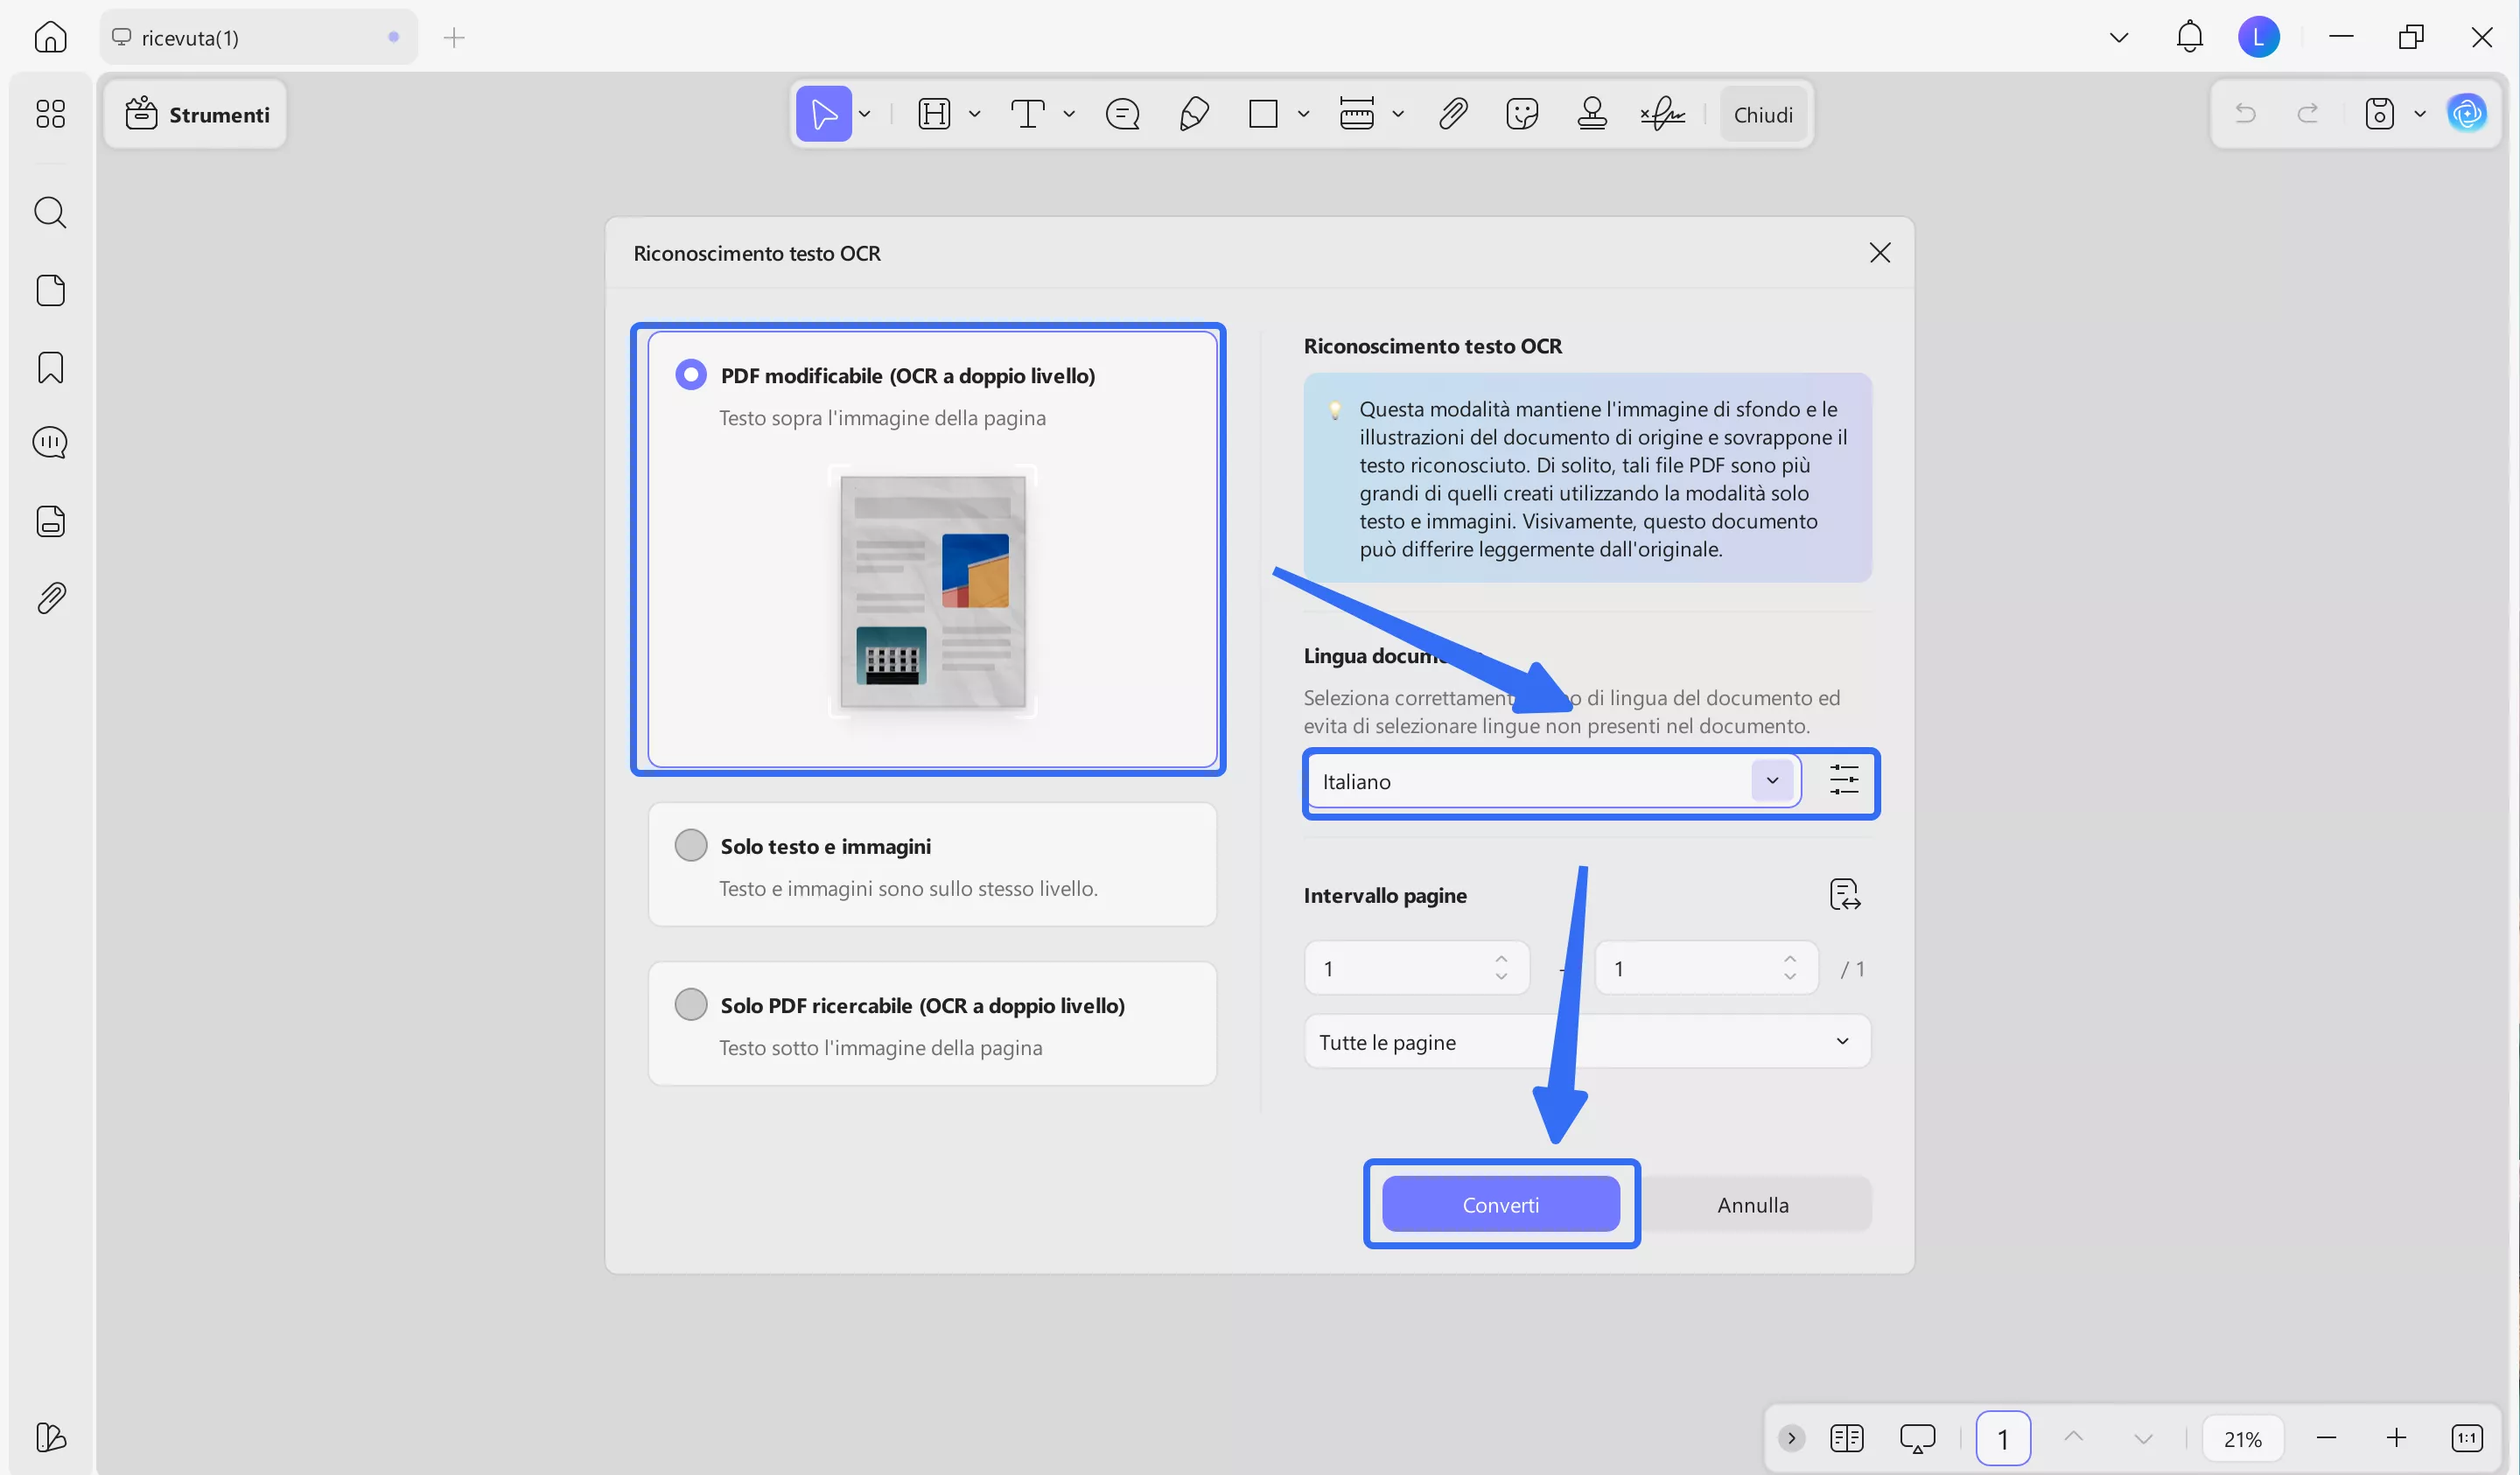Click the comment bubble tool
The width and height of the screenshot is (2520, 1475).
(1122, 114)
